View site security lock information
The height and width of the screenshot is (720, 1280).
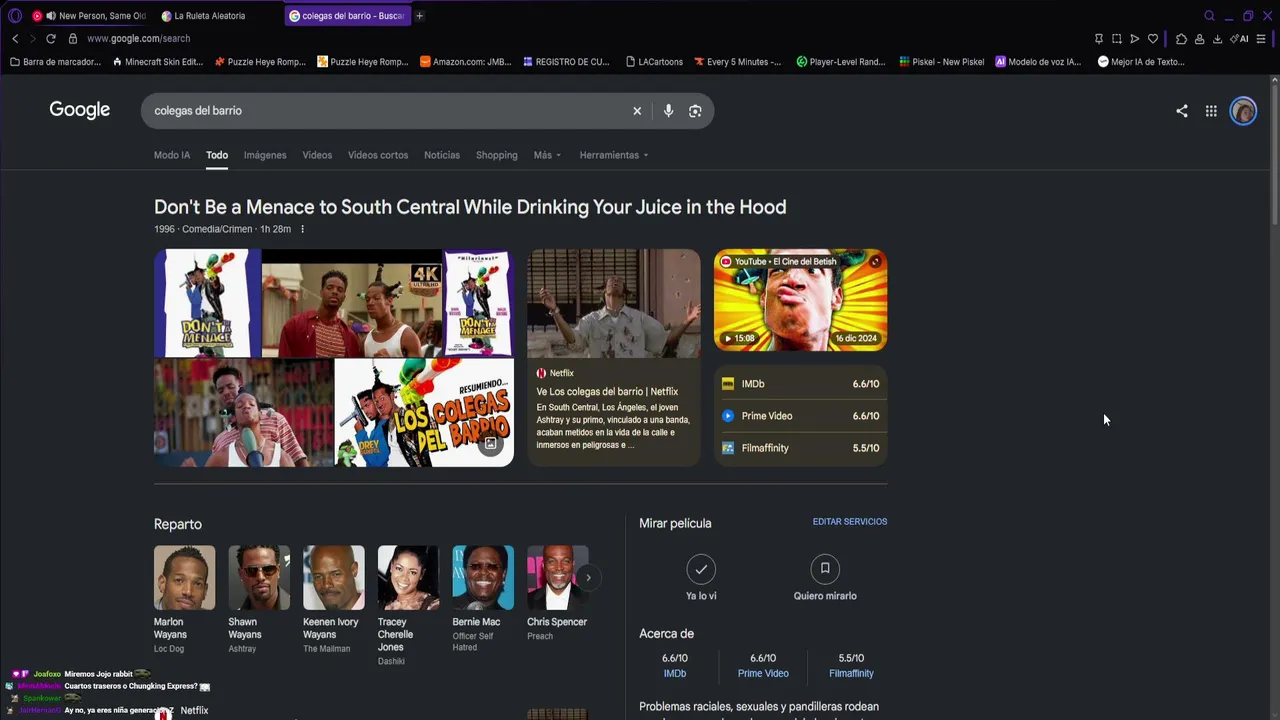click(73, 39)
